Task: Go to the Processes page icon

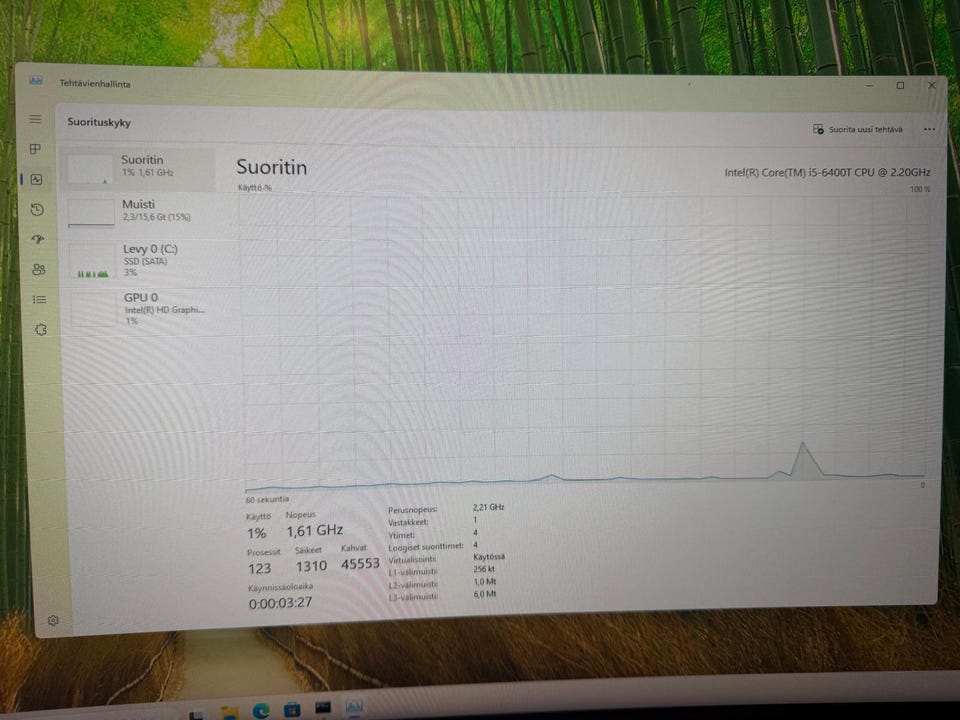Action: [x=36, y=149]
